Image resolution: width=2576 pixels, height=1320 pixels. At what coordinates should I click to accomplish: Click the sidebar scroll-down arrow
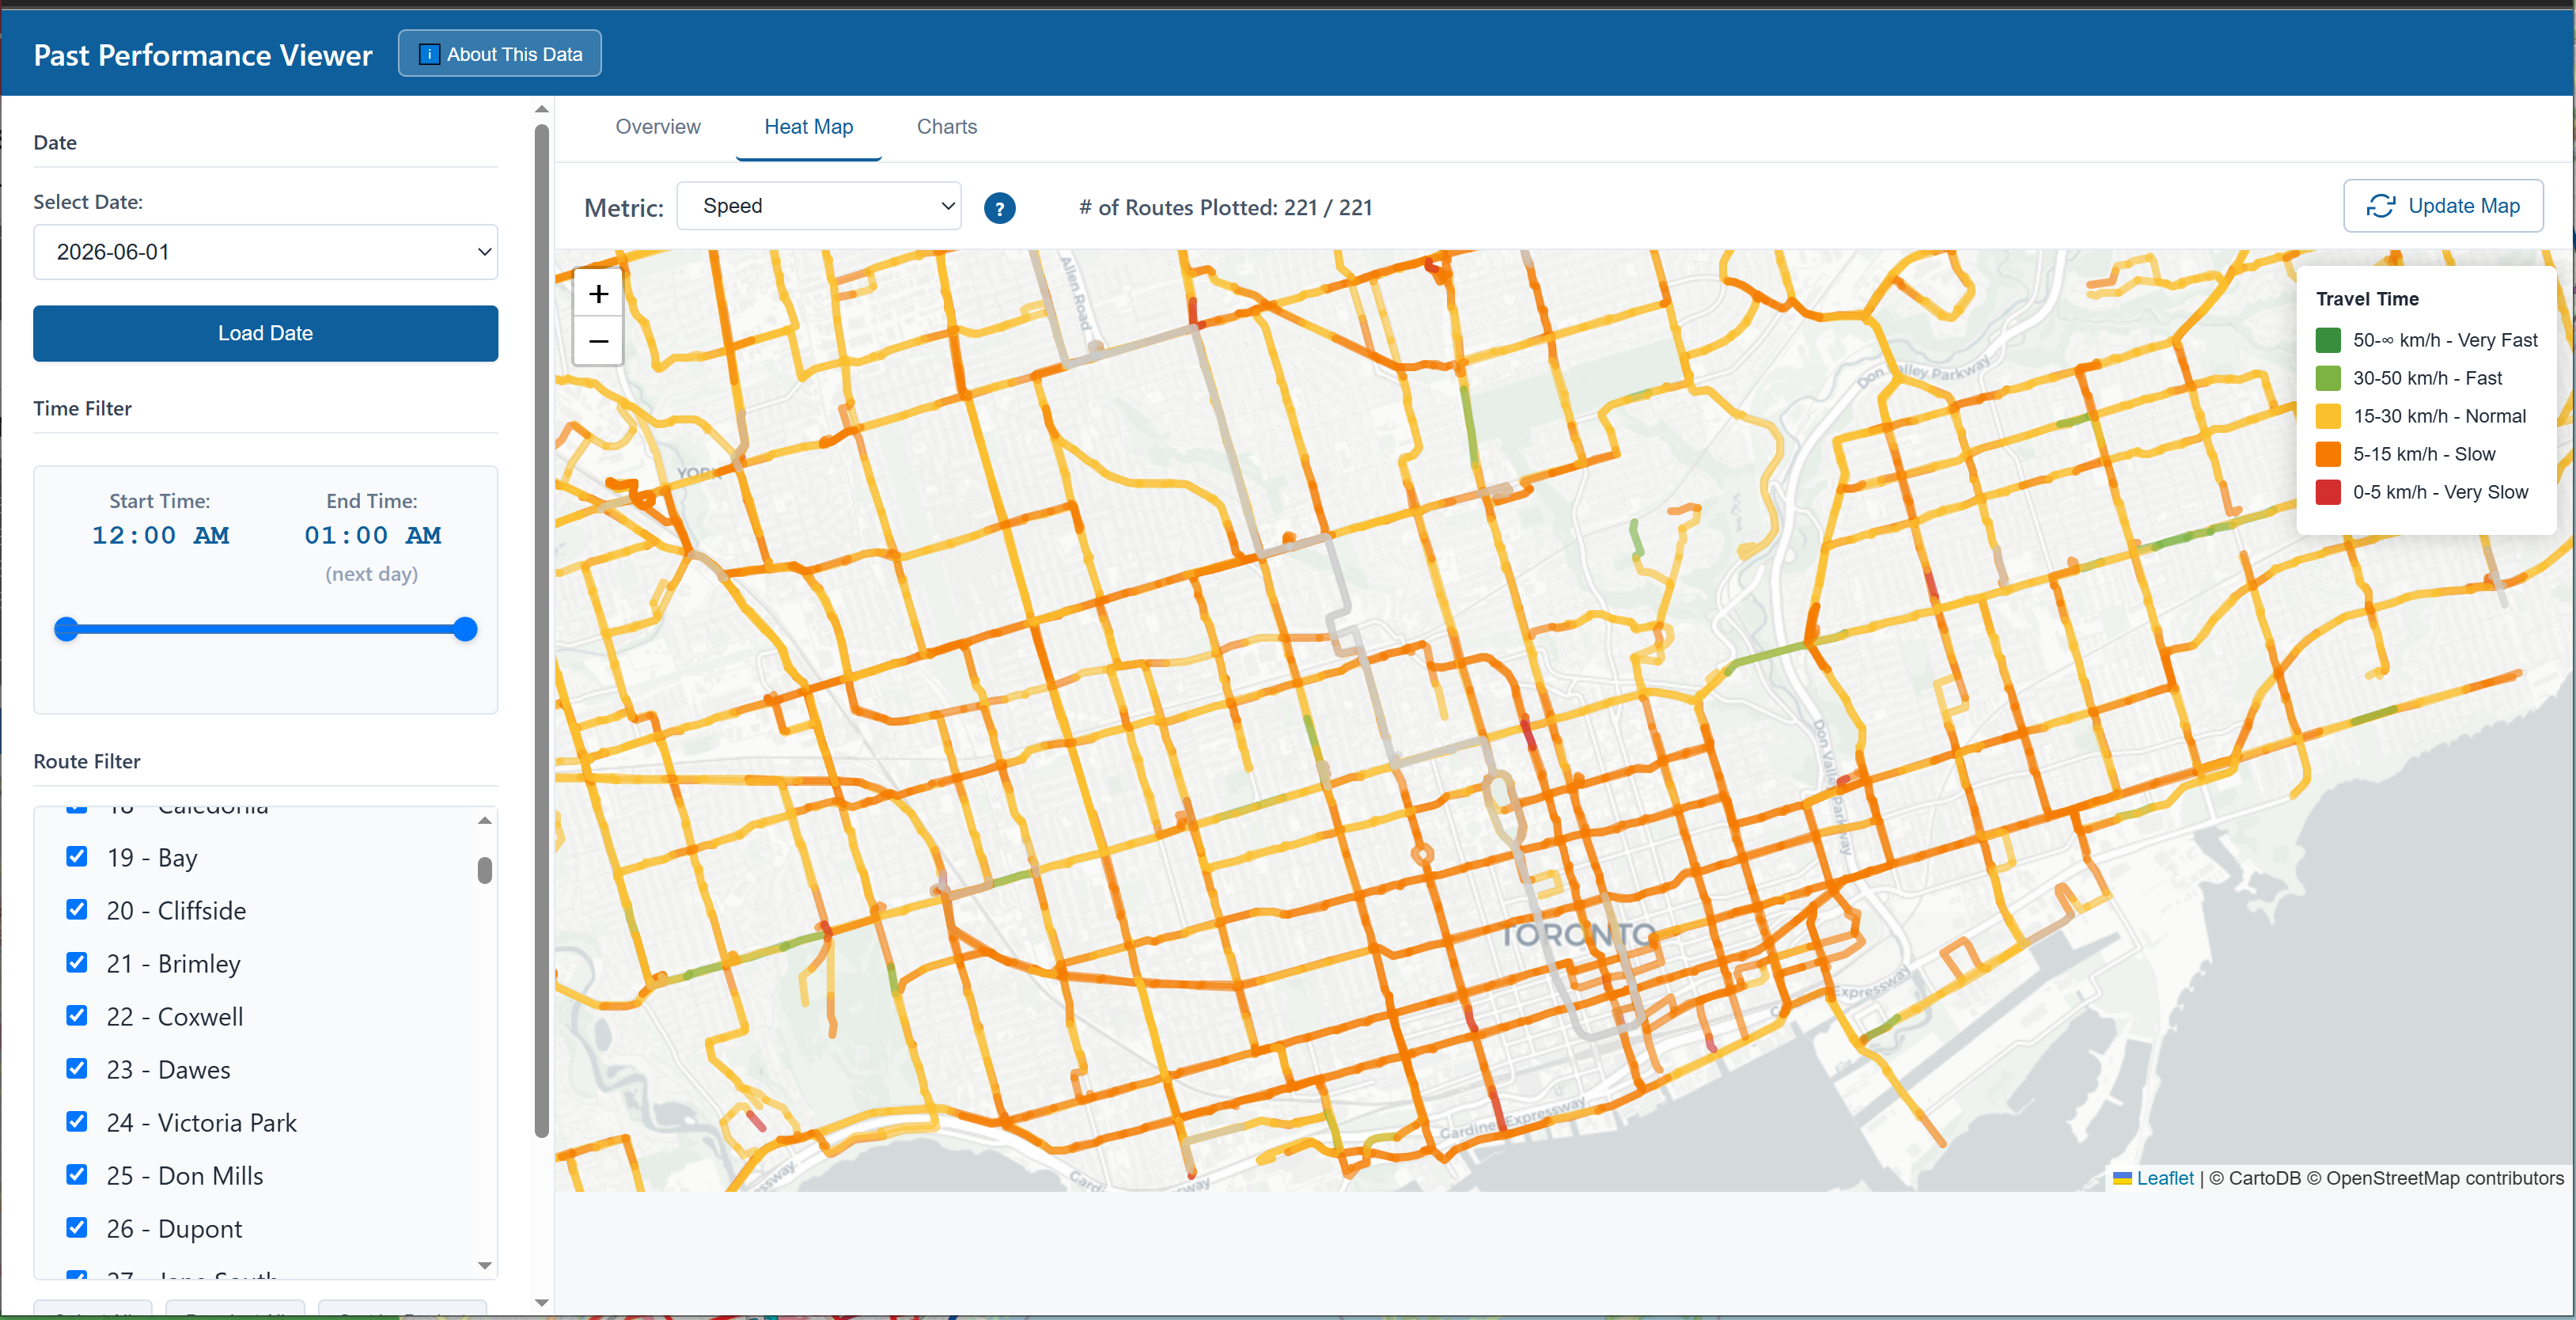click(542, 1302)
